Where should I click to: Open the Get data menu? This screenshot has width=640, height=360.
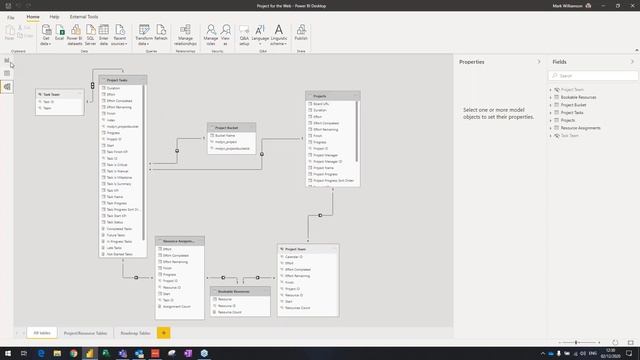(46, 35)
